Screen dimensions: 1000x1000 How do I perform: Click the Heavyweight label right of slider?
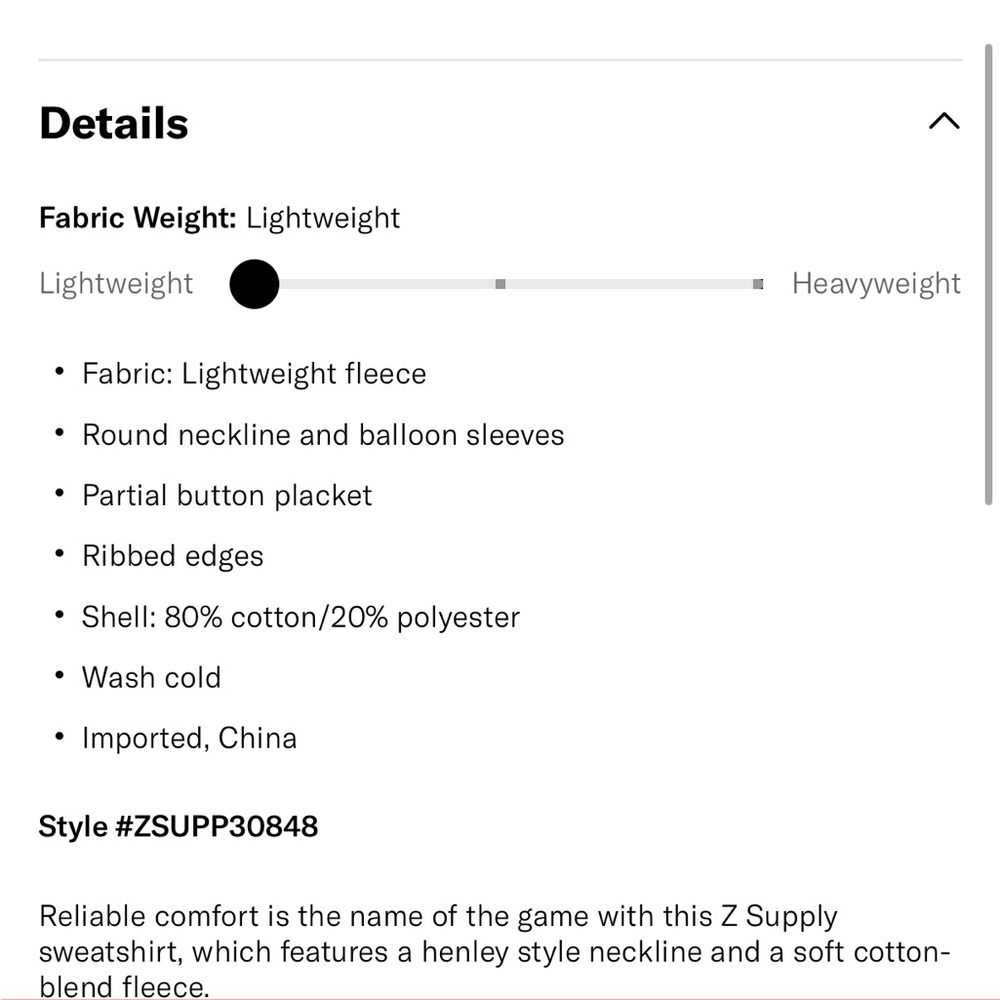pyautogui.click(x=876, y=284)
